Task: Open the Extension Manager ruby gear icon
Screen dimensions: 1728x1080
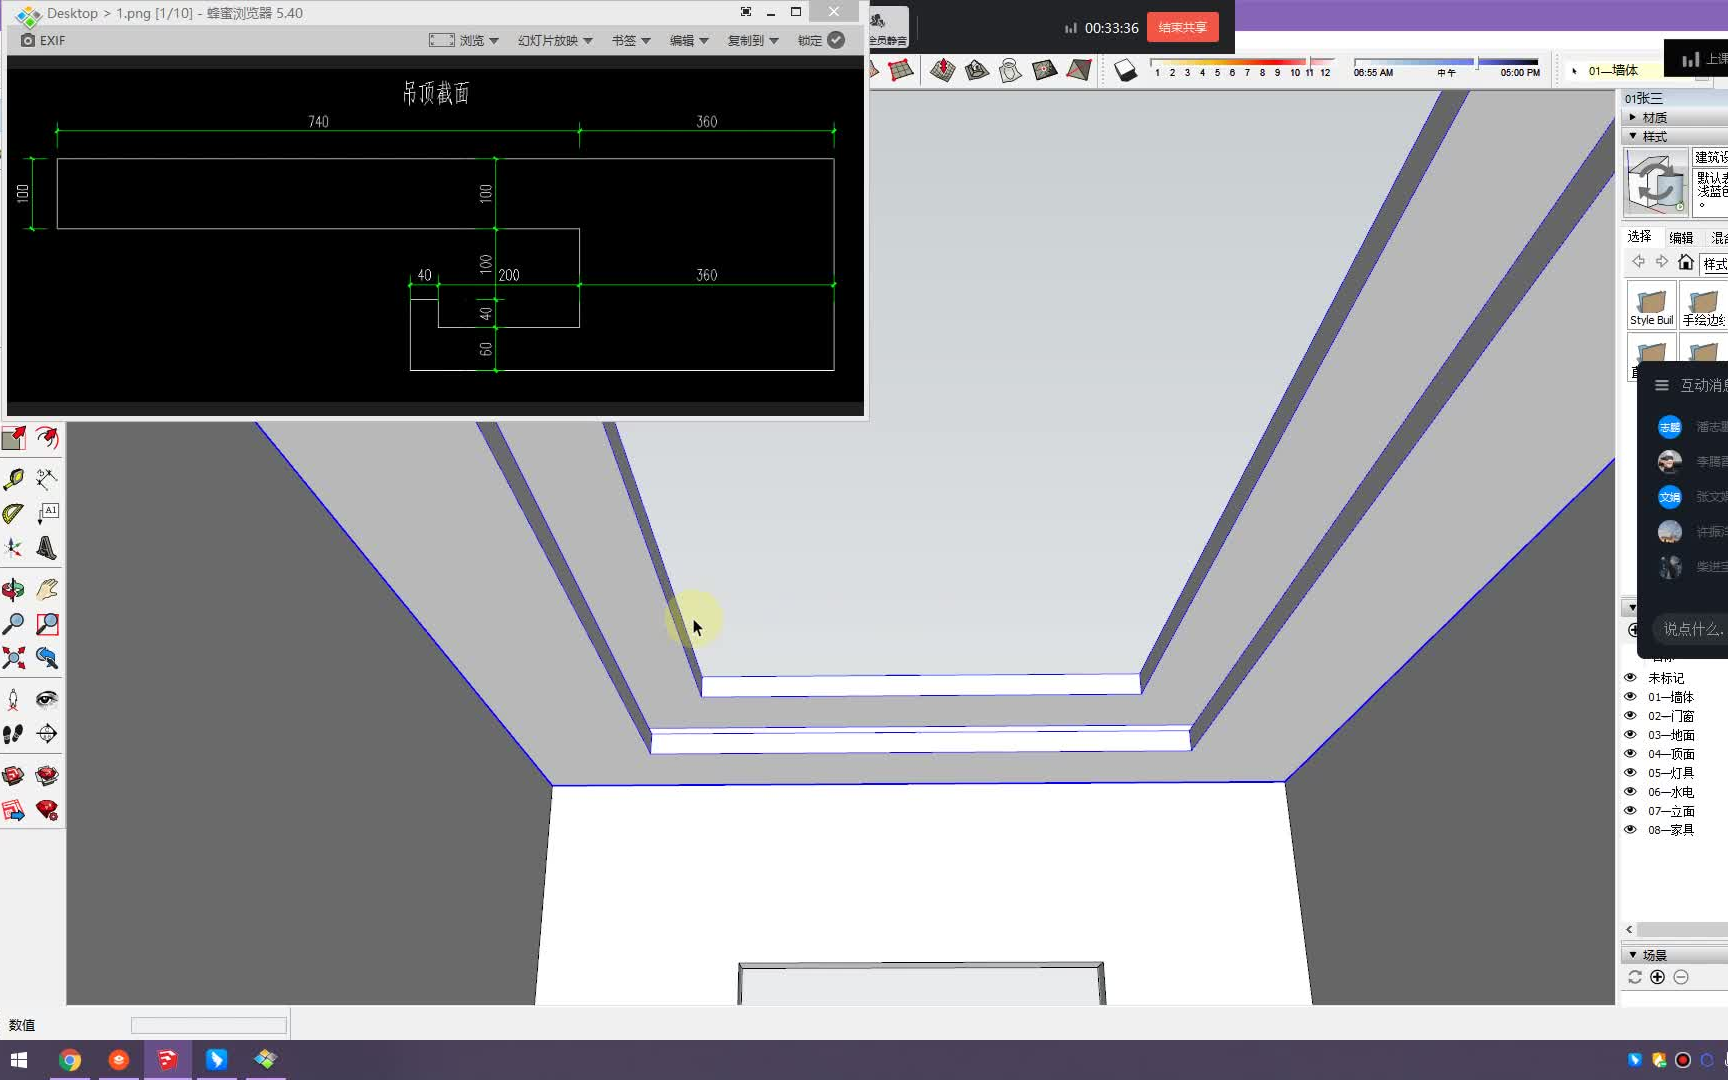Action: click(x=47, y=810)
